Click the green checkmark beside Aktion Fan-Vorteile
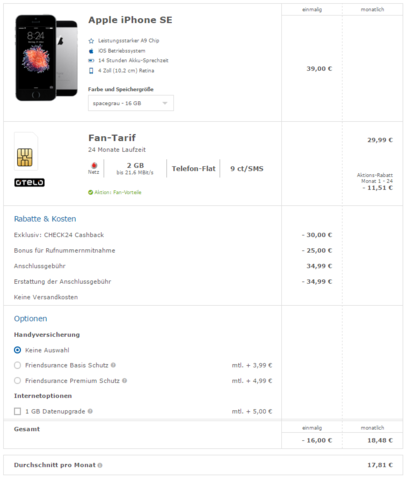The height and width of the screenshot is (480, 415). tap(90, 192)
